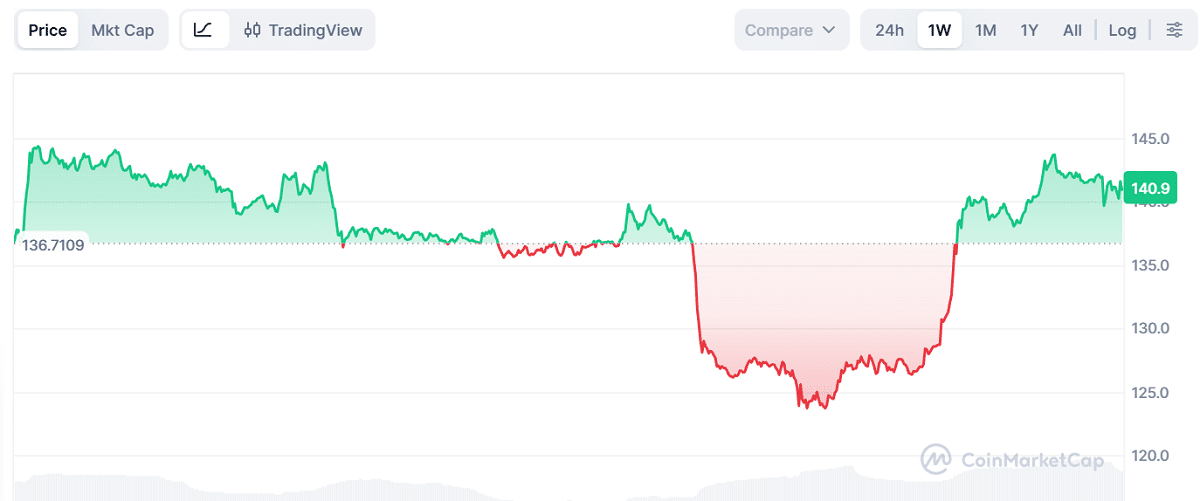
Task: Toggle the Log scale option
Action: (1122, 30)
